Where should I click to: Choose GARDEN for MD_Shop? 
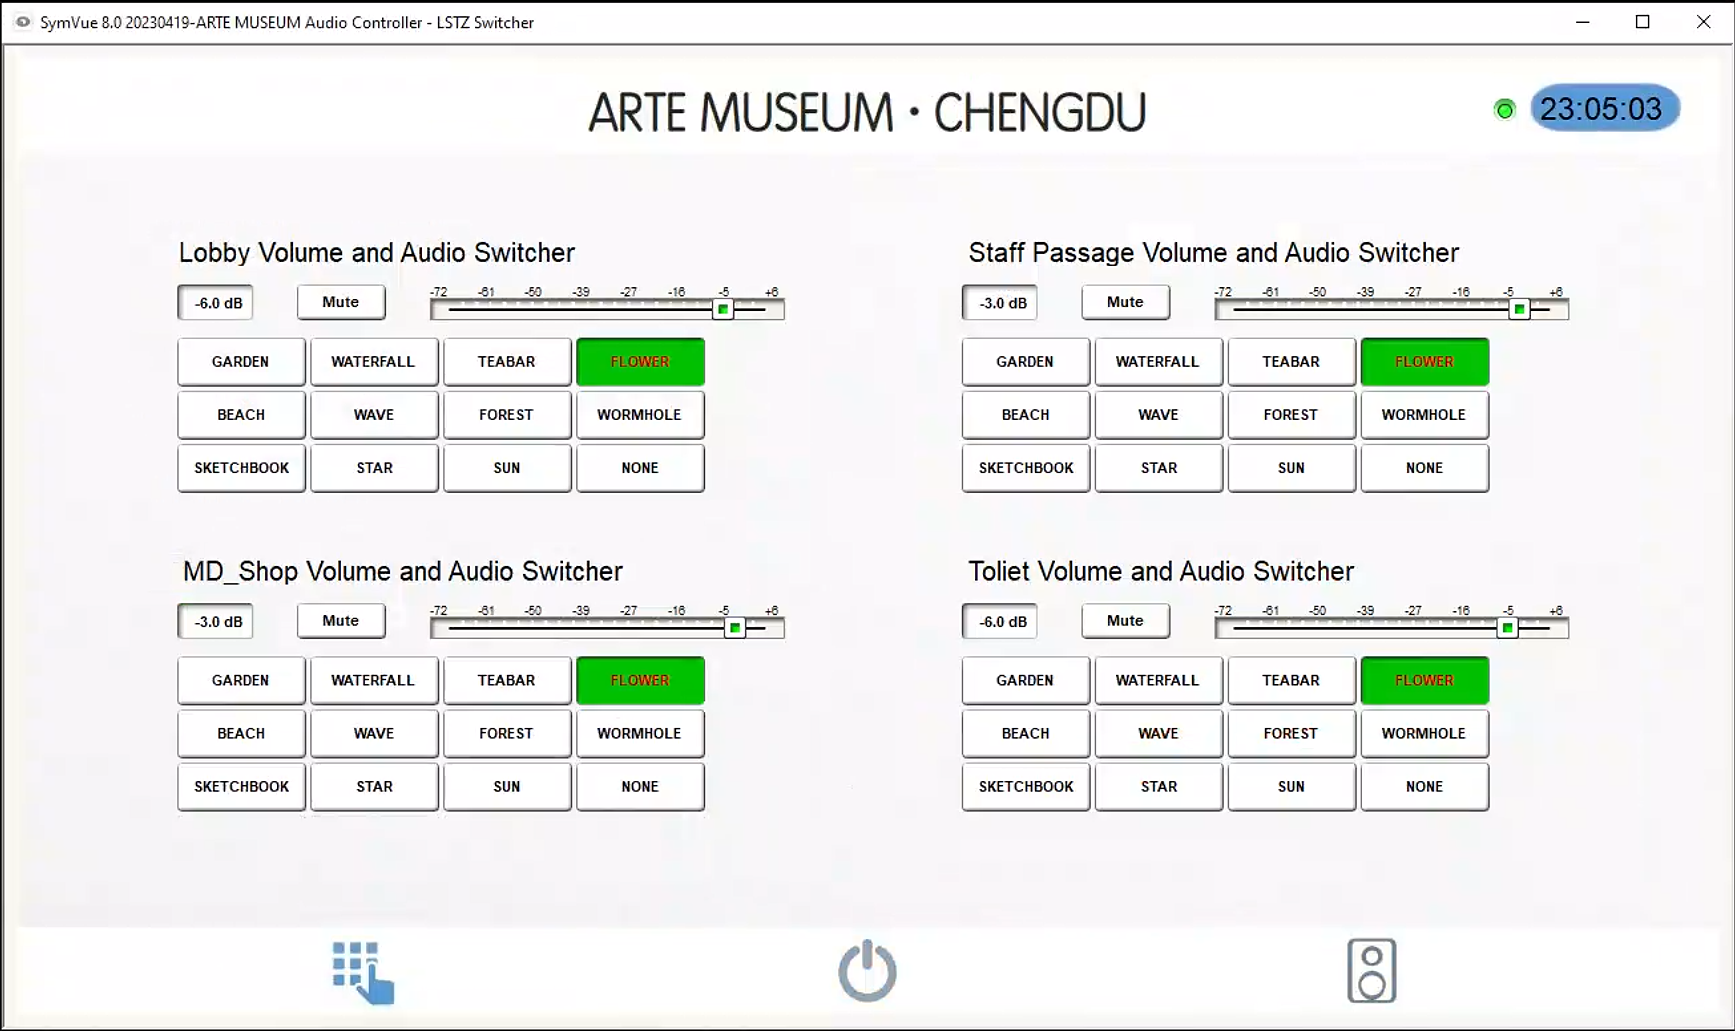pos(241,681)
